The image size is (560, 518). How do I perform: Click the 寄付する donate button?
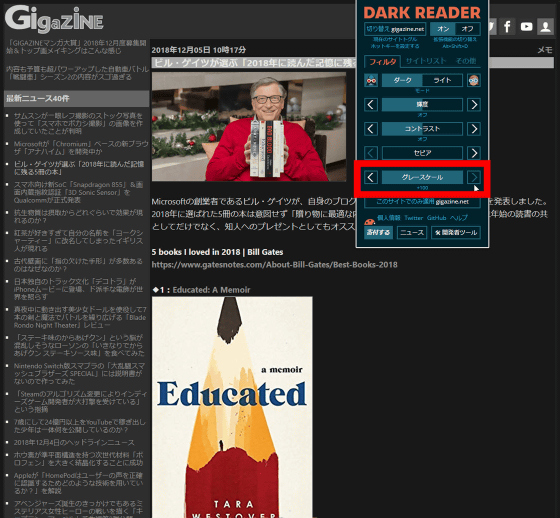click(x=378, y=233)
